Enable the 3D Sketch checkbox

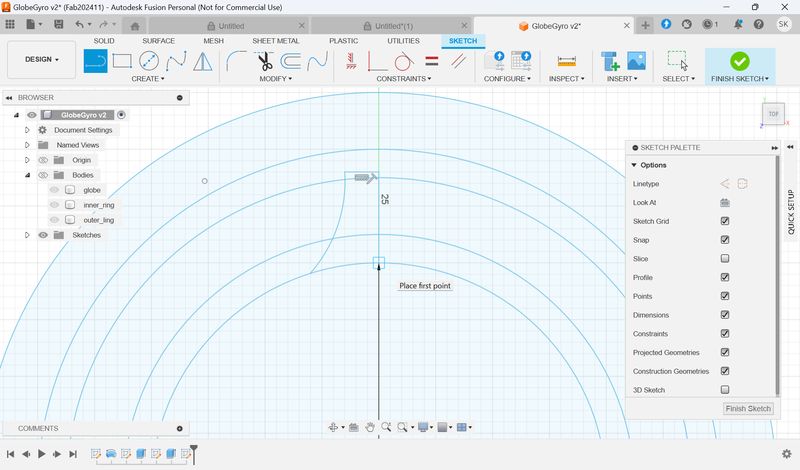pos(724,390)
